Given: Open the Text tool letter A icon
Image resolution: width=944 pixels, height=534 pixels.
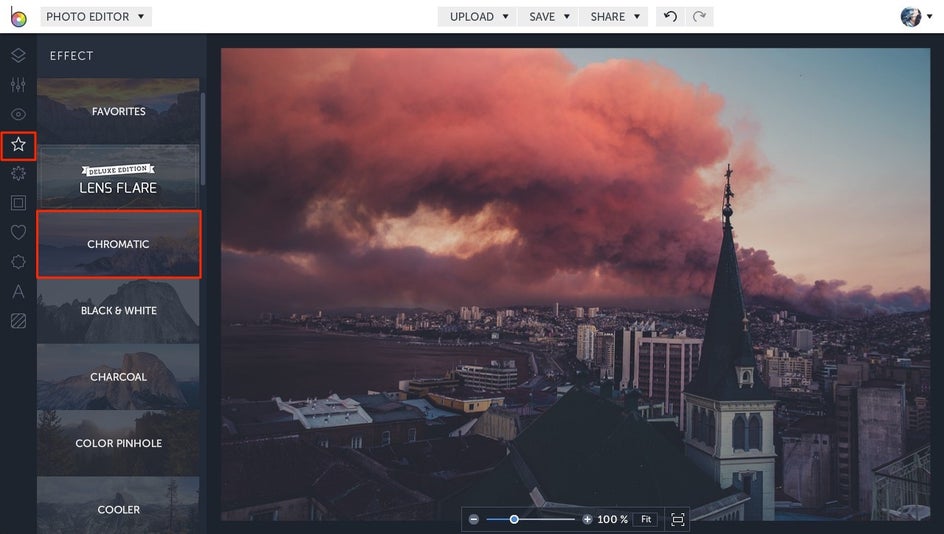Looking at the screenshot, I should click(x=18, y=291).
